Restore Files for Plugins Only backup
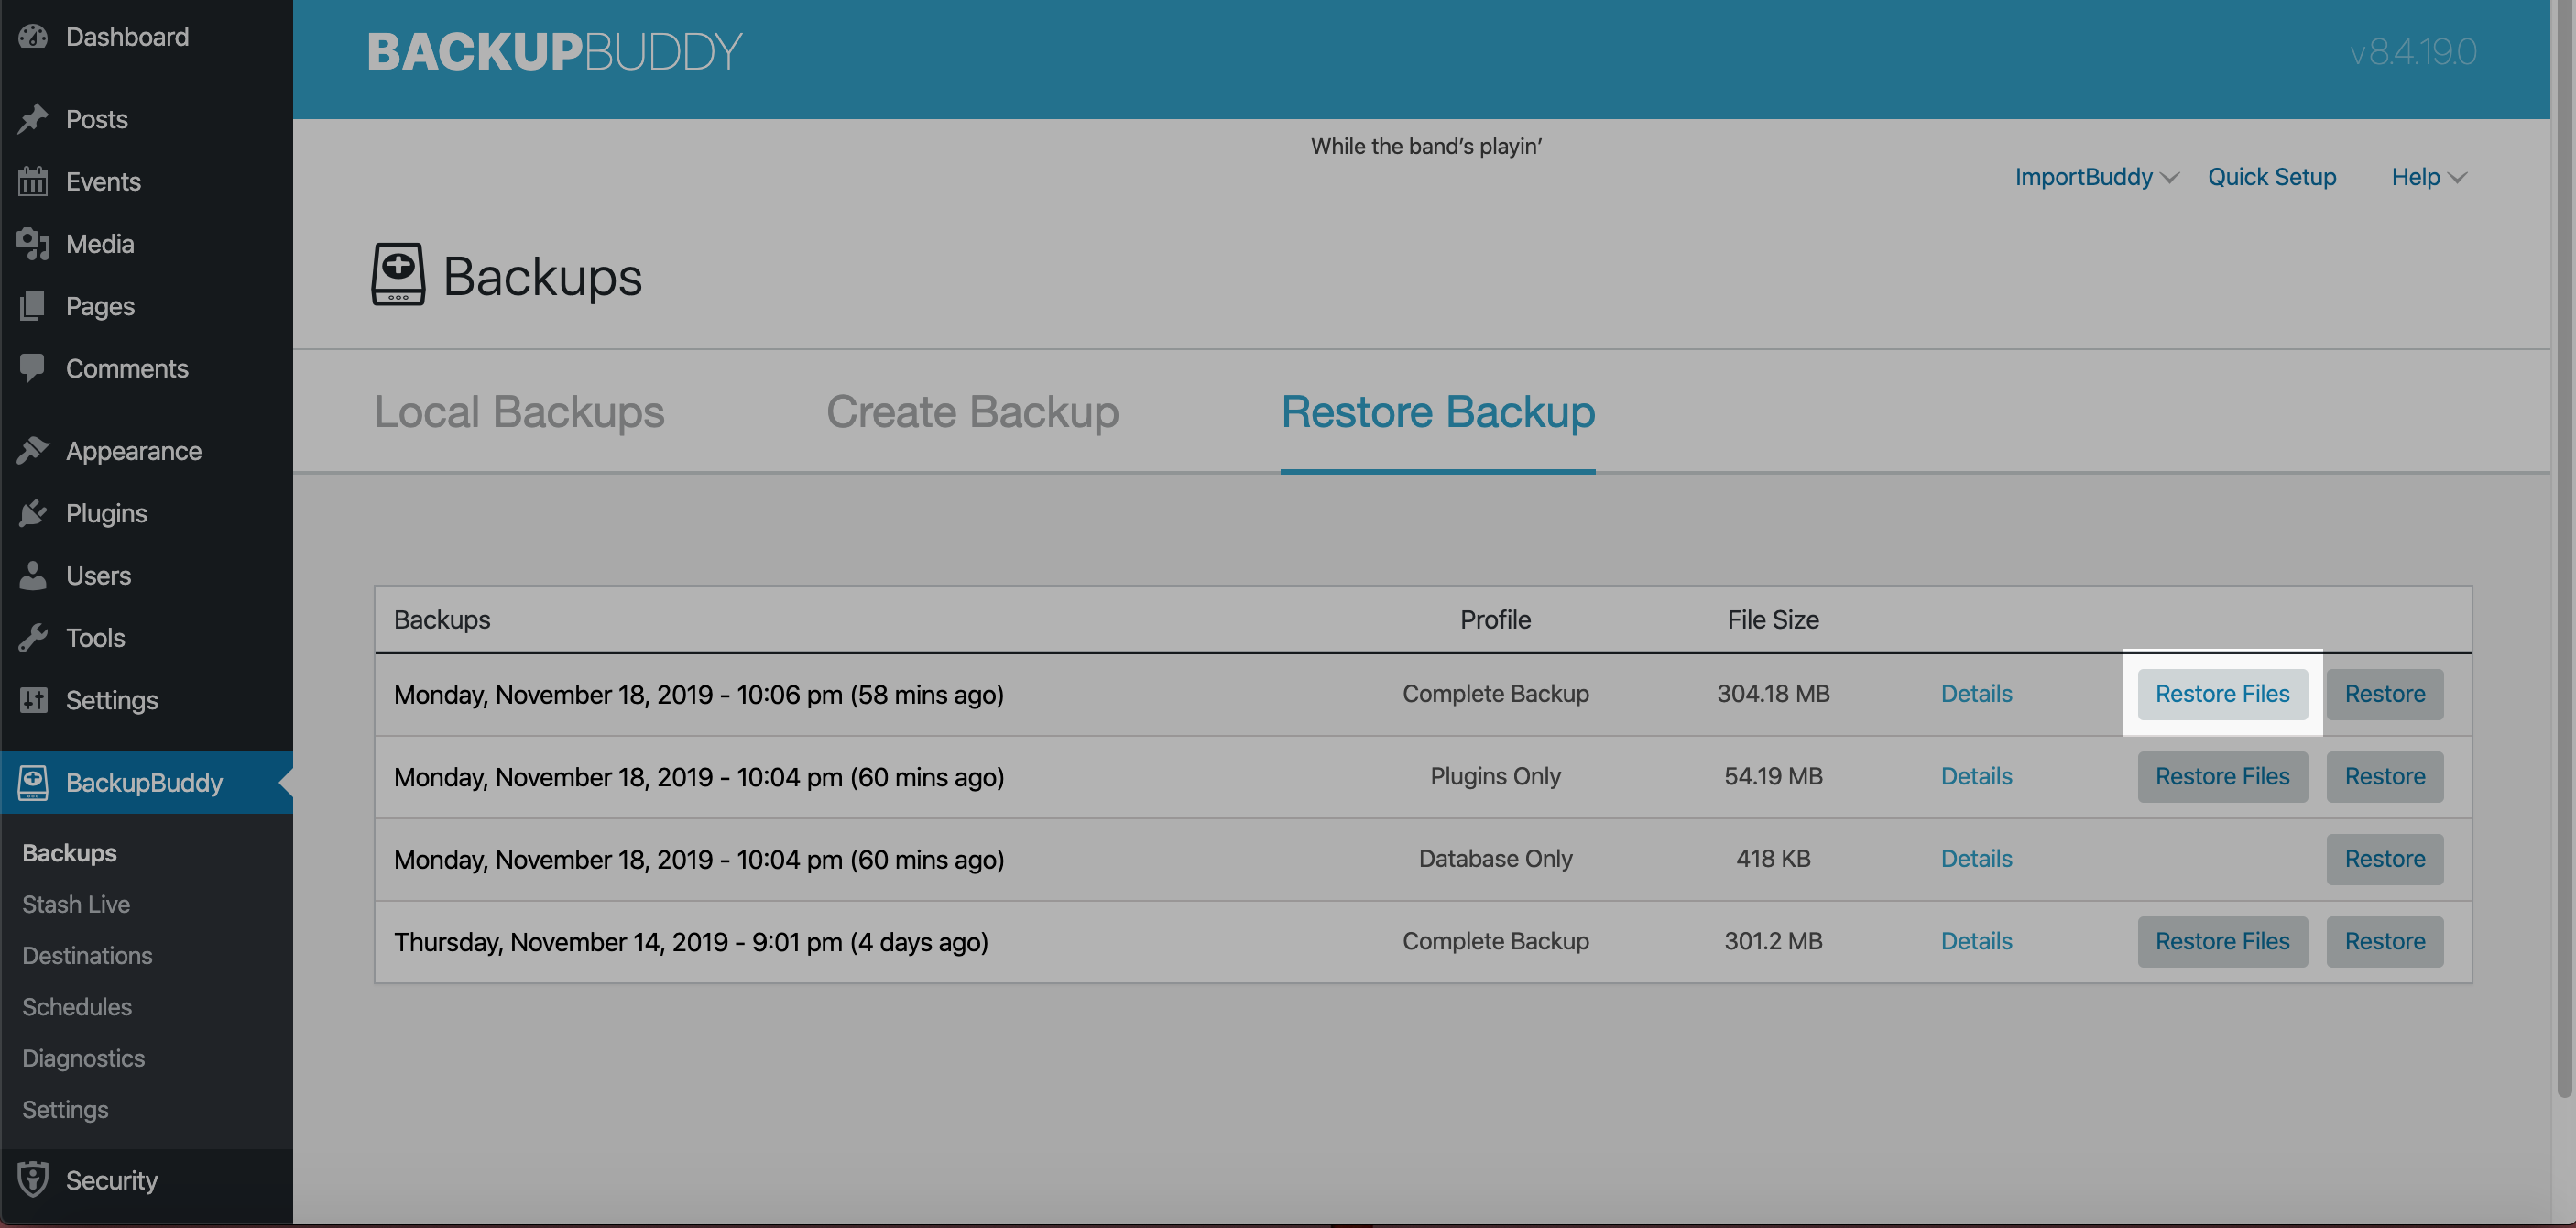Screen dimensions: 2576x1228 click(2222, 777)
